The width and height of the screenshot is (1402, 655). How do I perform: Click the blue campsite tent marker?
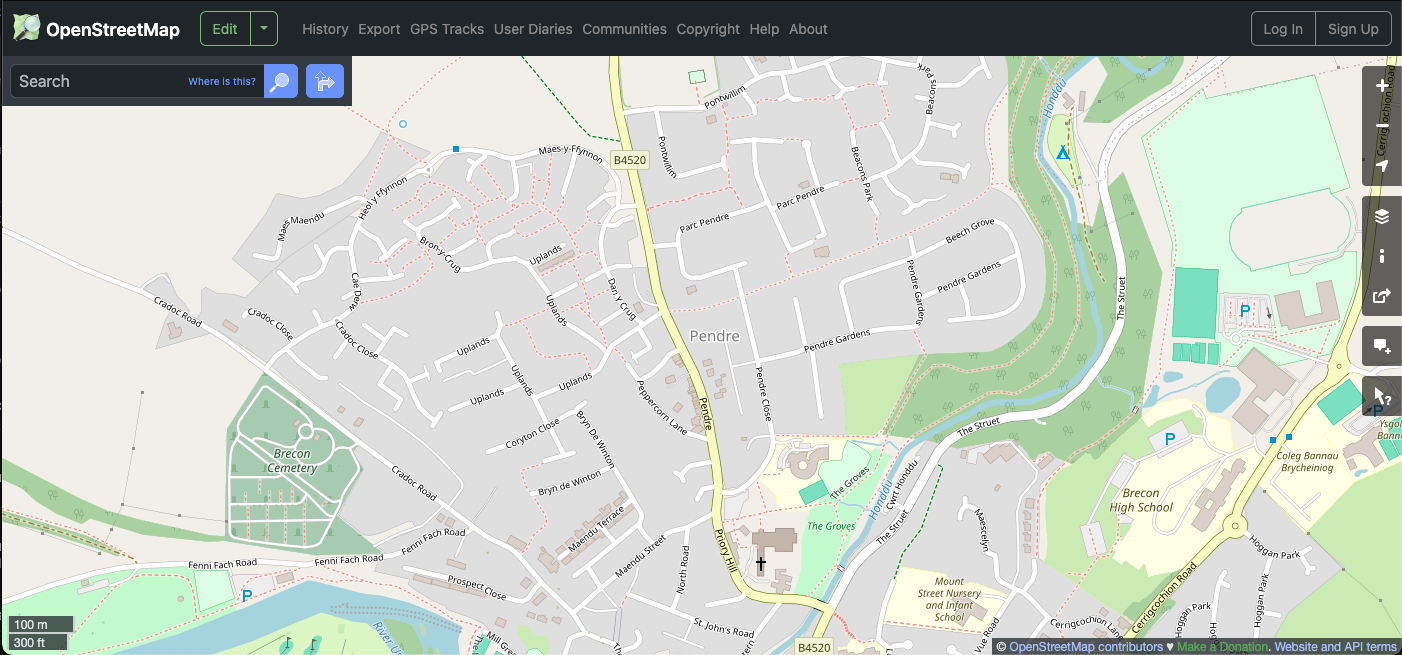1063,153
